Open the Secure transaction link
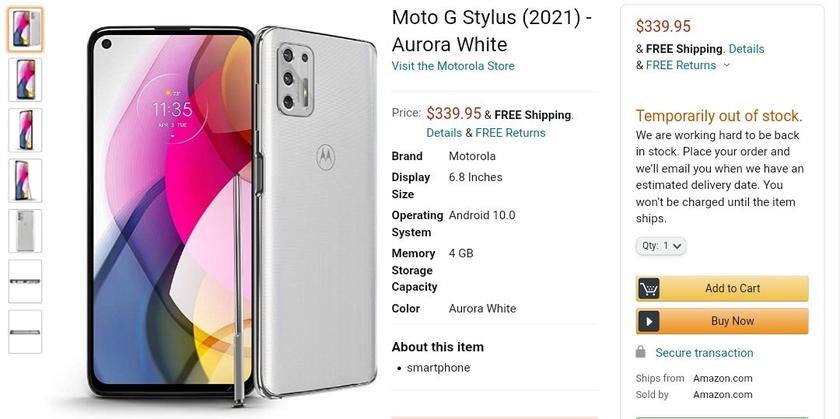 (704, 353)
